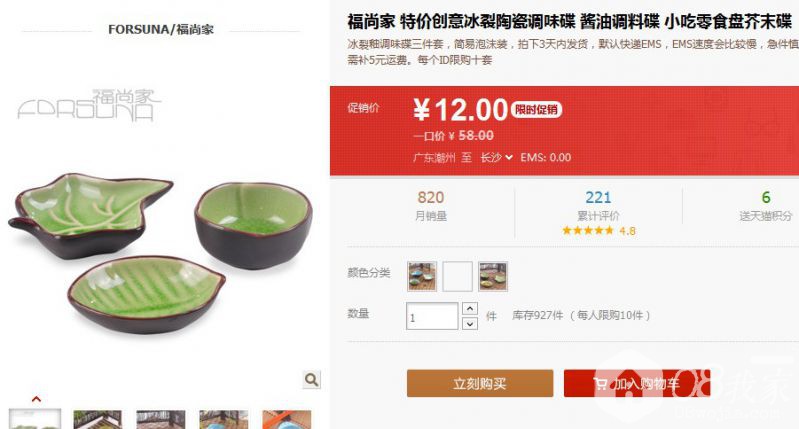This screenshot has width=799, height=429.
Task: Click the quantity input field
Action: [x=432, y=316]
